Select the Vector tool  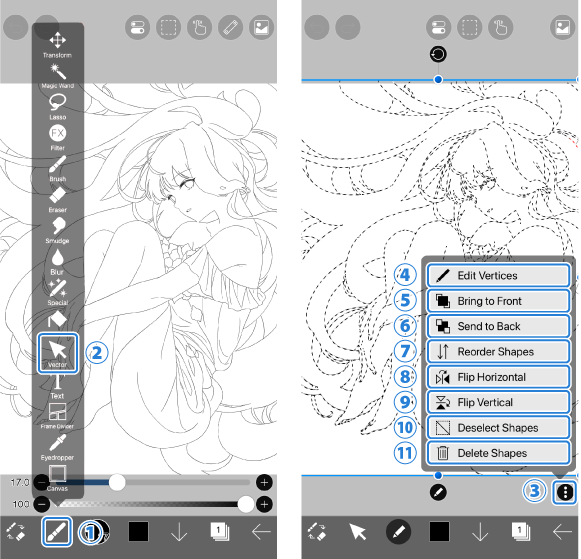point(57,353)
